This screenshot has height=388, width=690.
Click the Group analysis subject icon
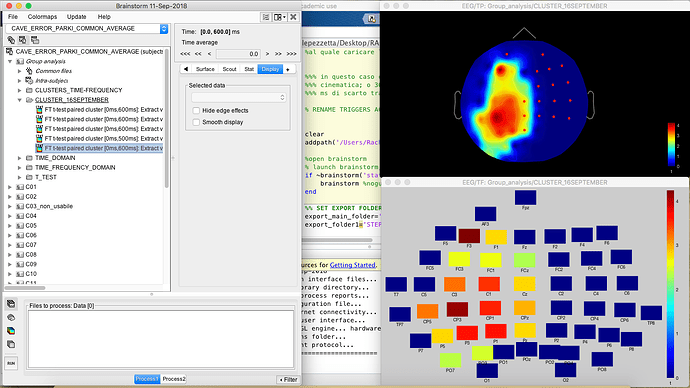point(20,61)
